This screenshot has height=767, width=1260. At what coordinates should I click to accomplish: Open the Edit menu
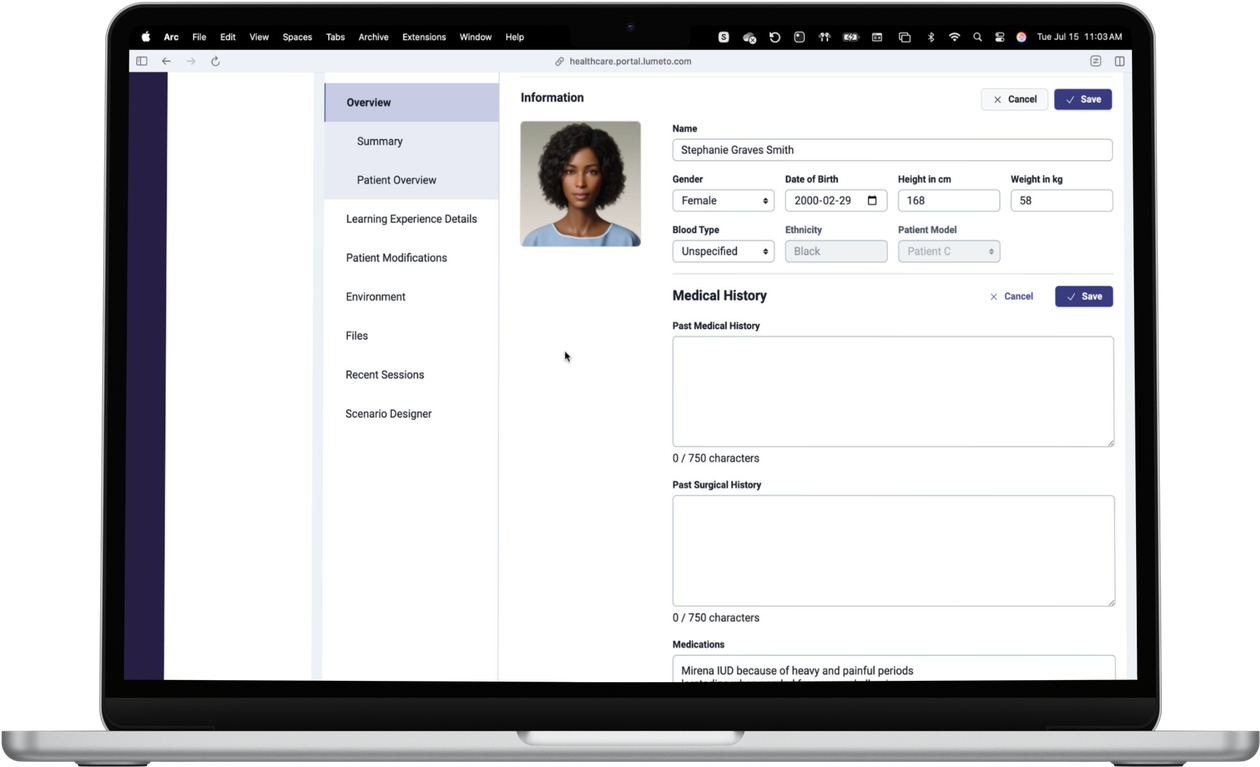click(228, 37)
